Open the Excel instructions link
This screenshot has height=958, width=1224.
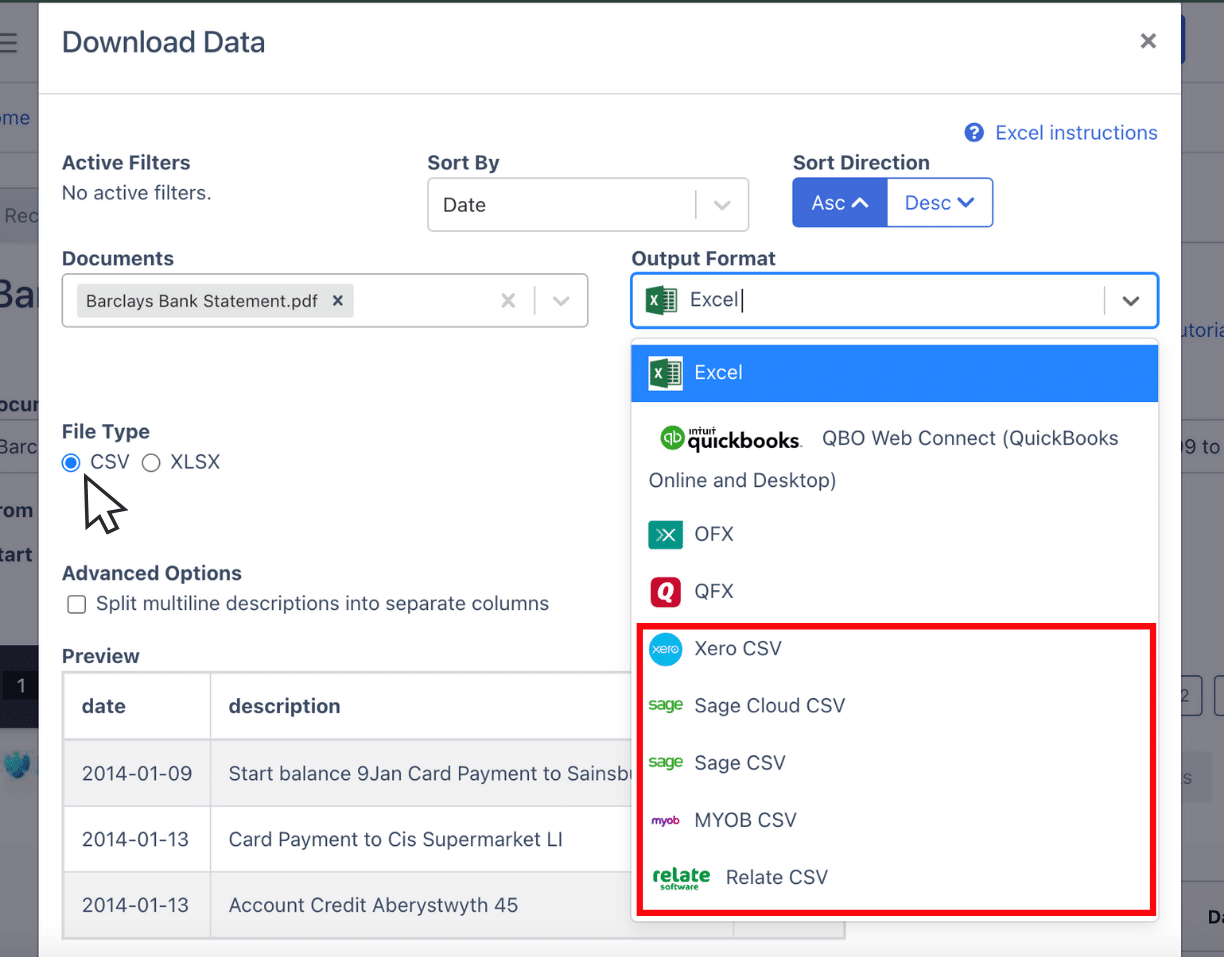pos(1076,133)
